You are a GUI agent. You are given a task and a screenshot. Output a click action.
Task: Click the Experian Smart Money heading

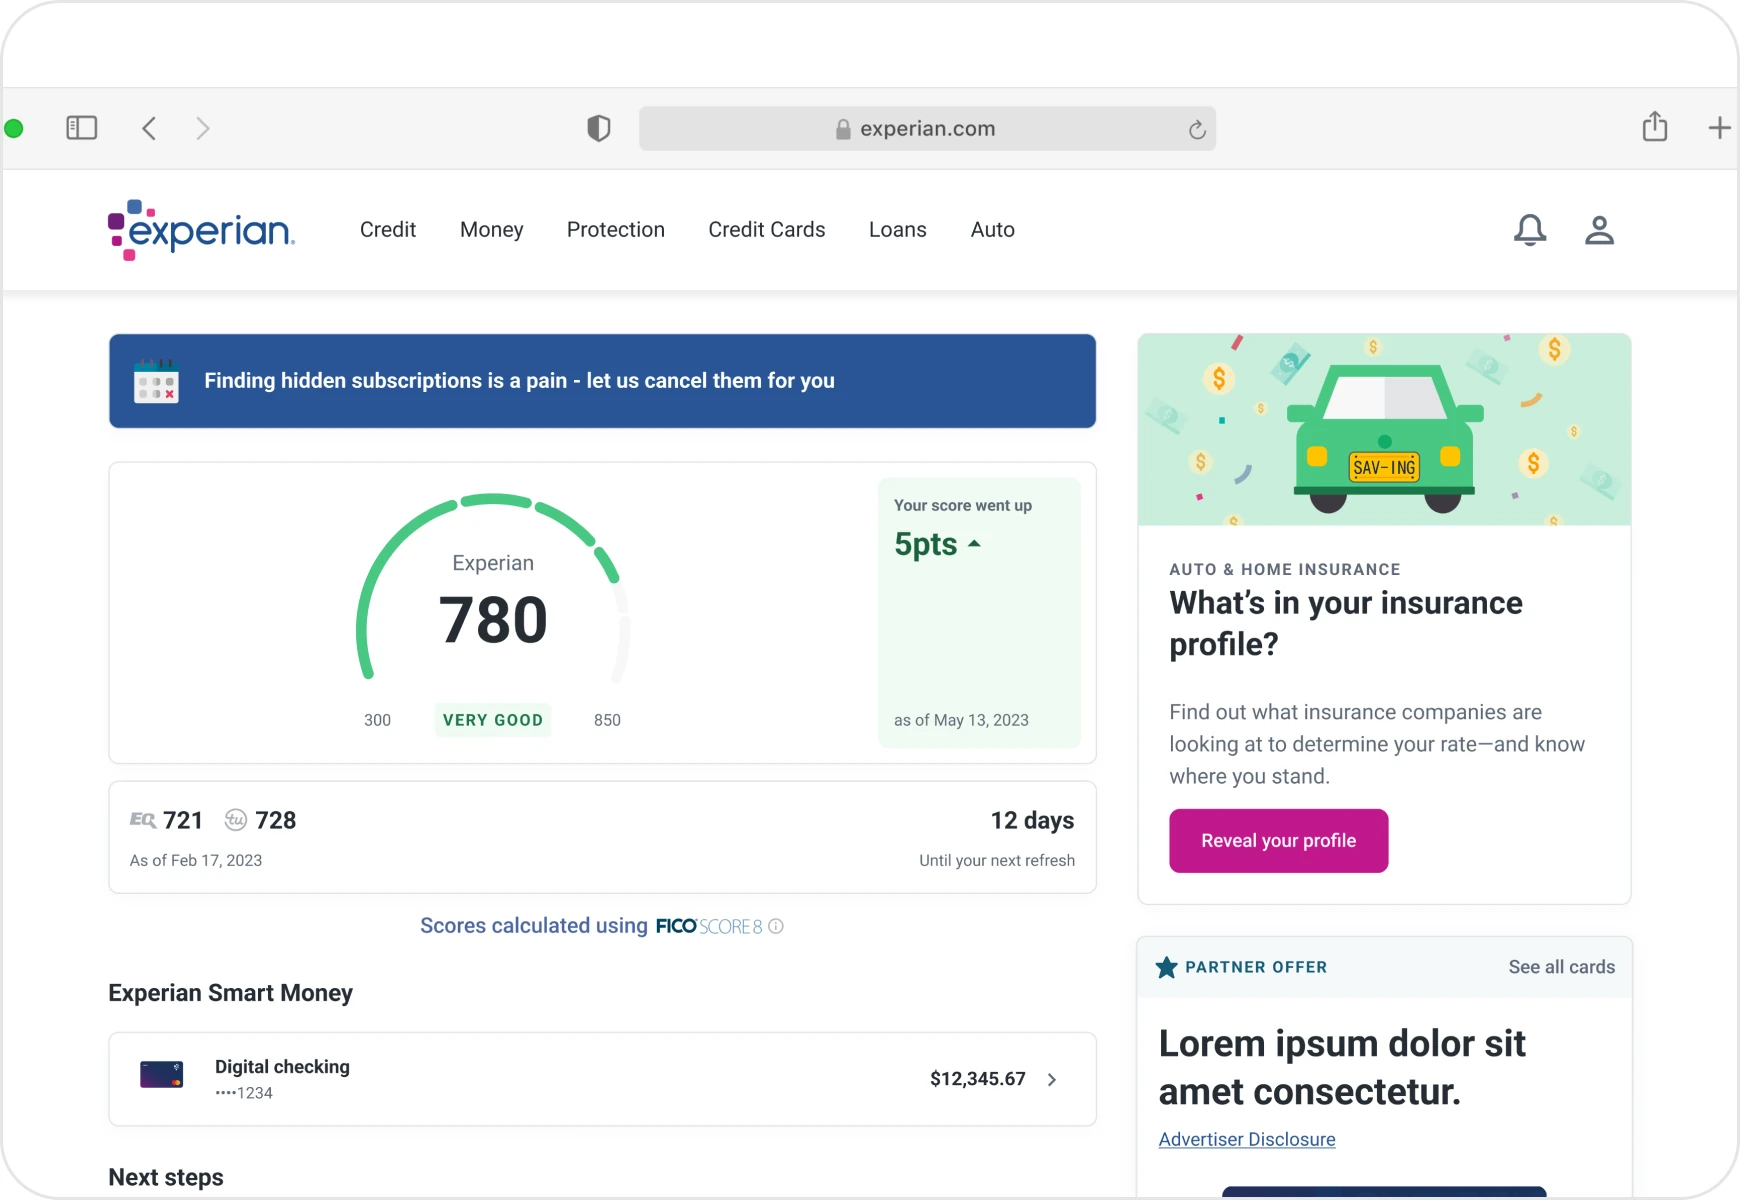[x=231, y=993]
